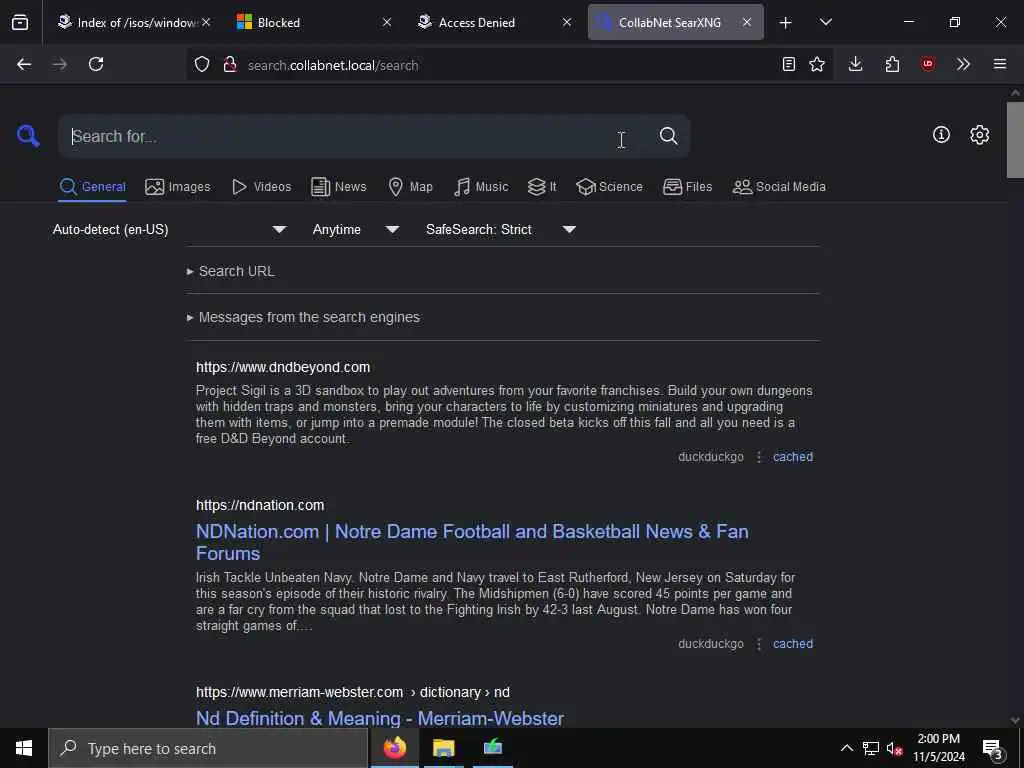Close the Blocked tab
1024x768 pixels.
pos(387,22)
